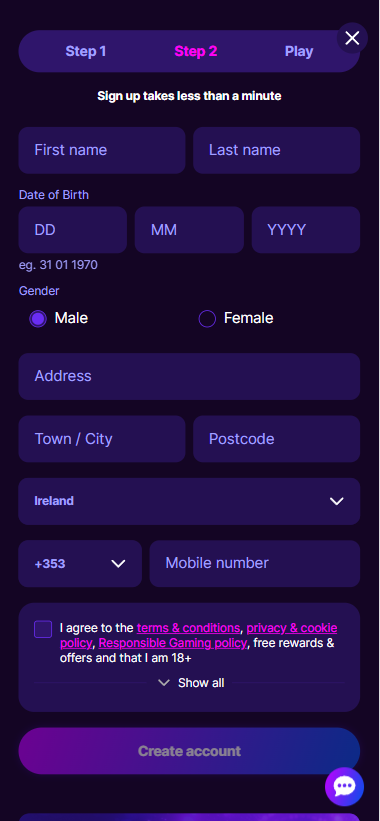Focus the Postcode input field

click(x=276, y=439)
